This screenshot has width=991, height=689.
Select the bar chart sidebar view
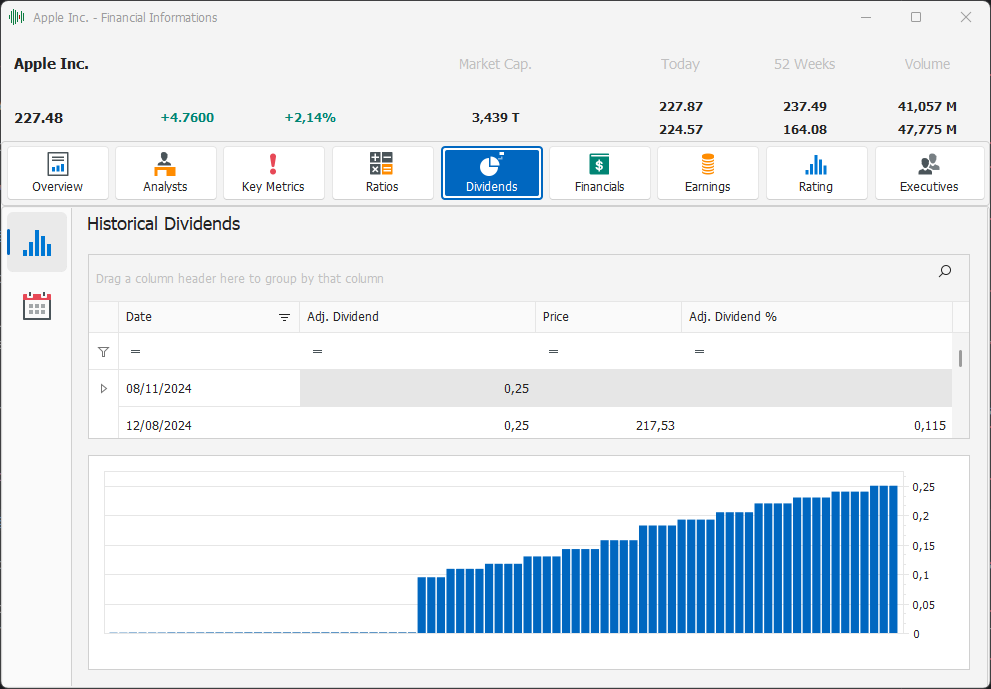pyautogui.click(x=37, y=242)
